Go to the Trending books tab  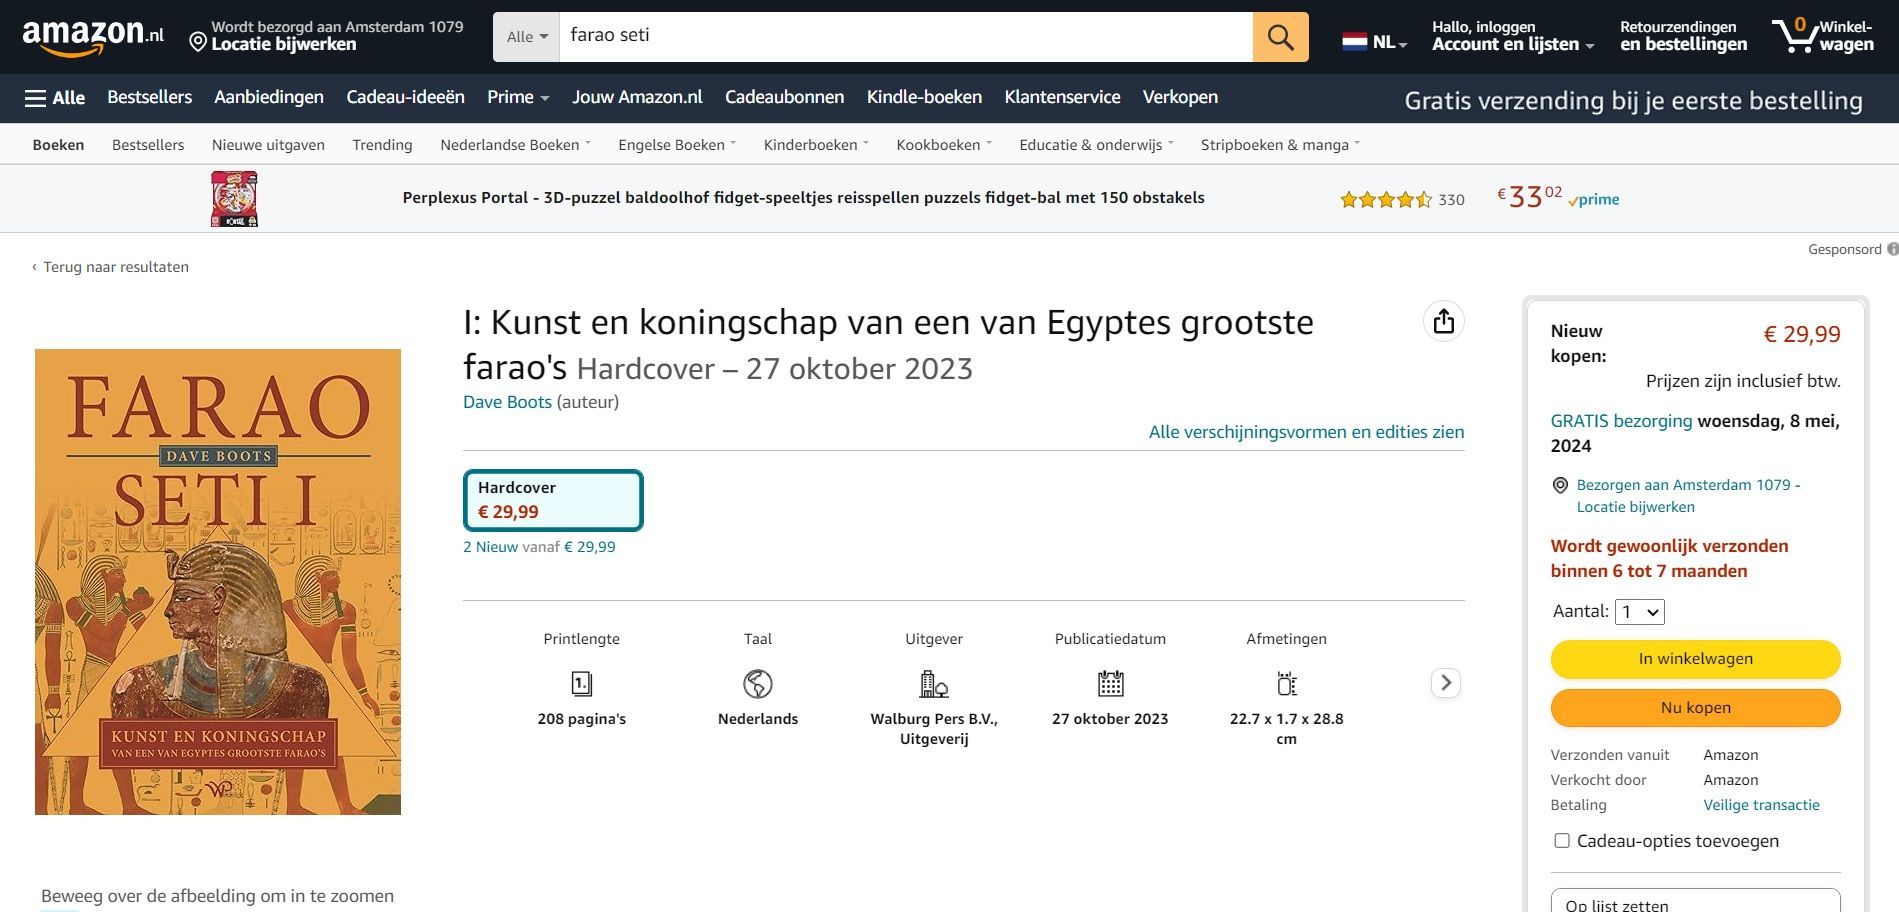tap(382, 145)
